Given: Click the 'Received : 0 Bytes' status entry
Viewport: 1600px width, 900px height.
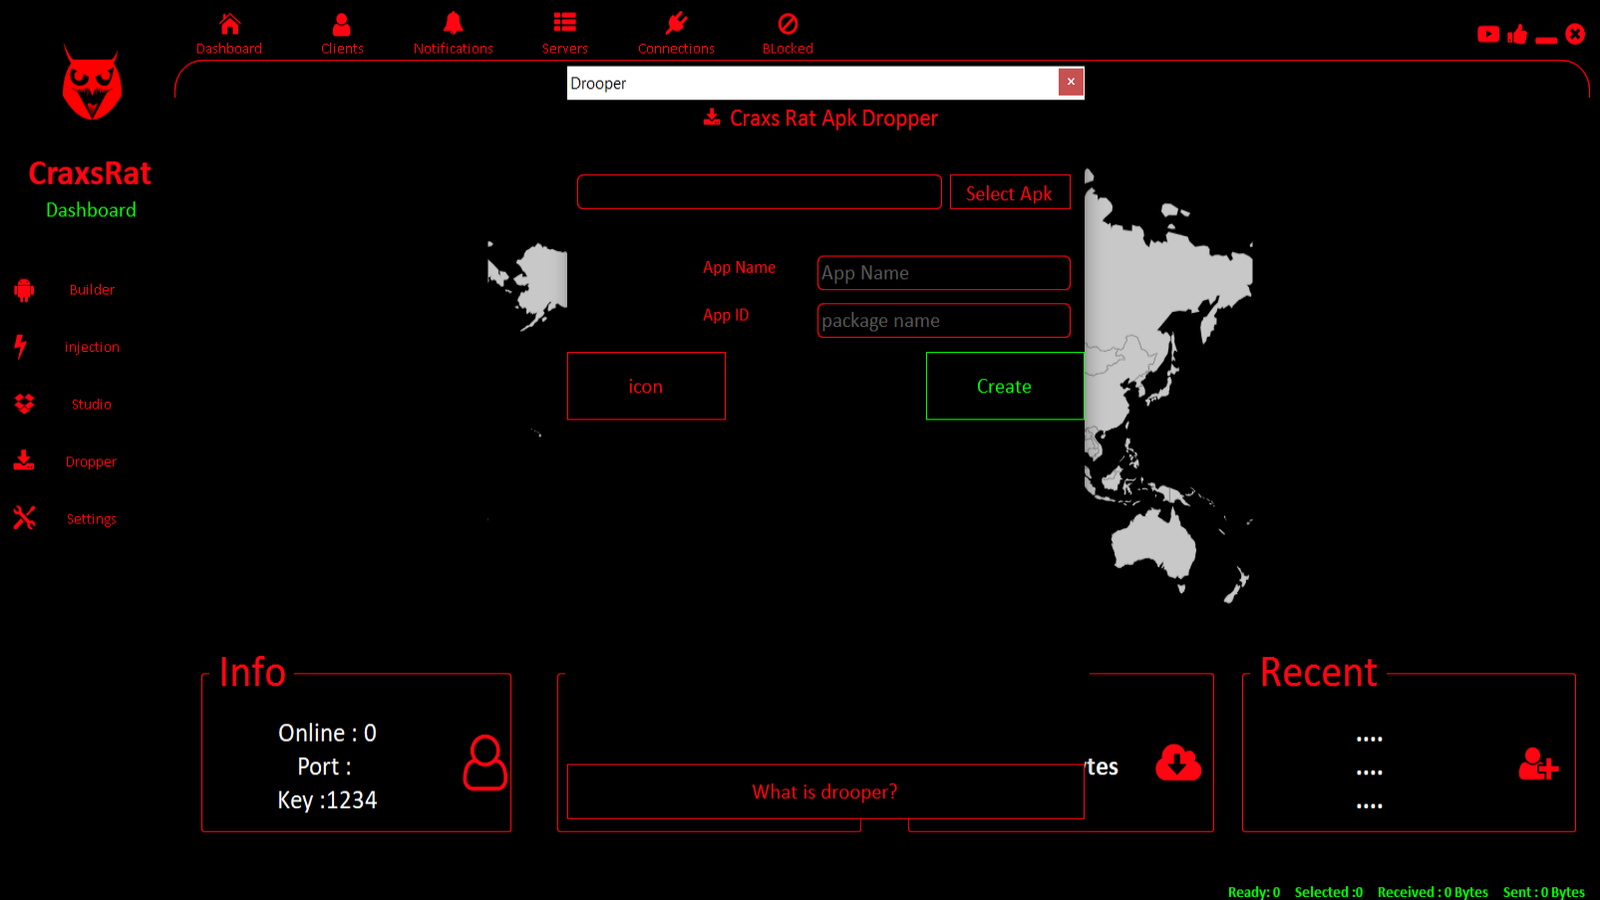Looking at the screenshot, I should (1433, 892).
